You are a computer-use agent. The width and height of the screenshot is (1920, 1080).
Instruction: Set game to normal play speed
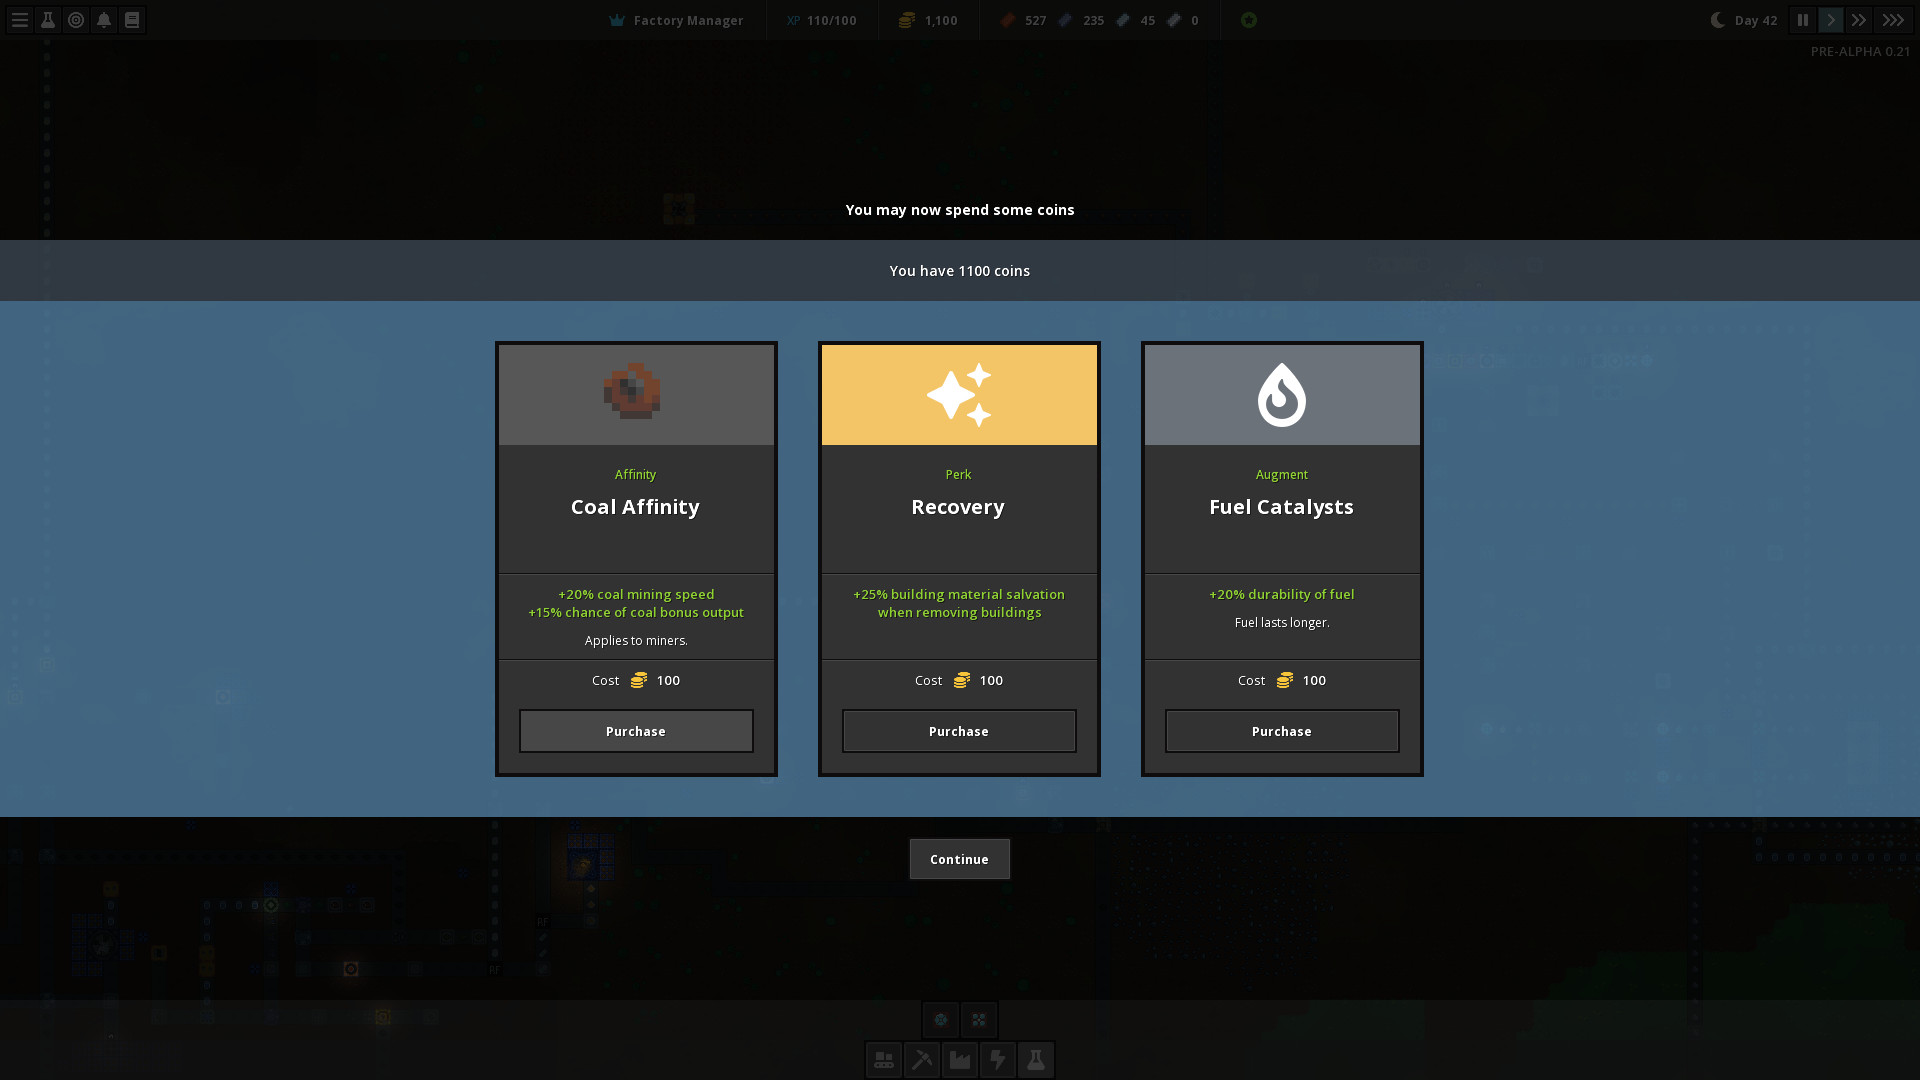coord(1831,20)
